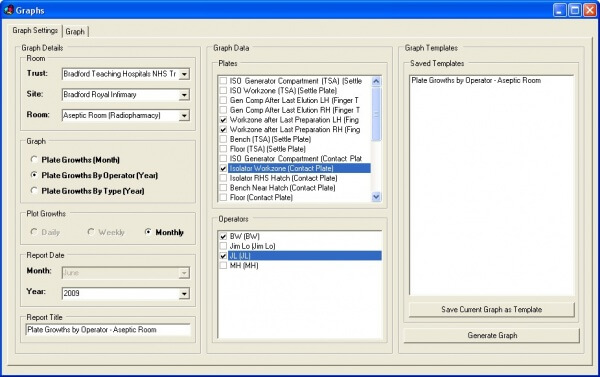Select Plate Growths By Operator (Year) option
Image resolution: width=600 pixels, height=377 pixels.
pos(34,175)
